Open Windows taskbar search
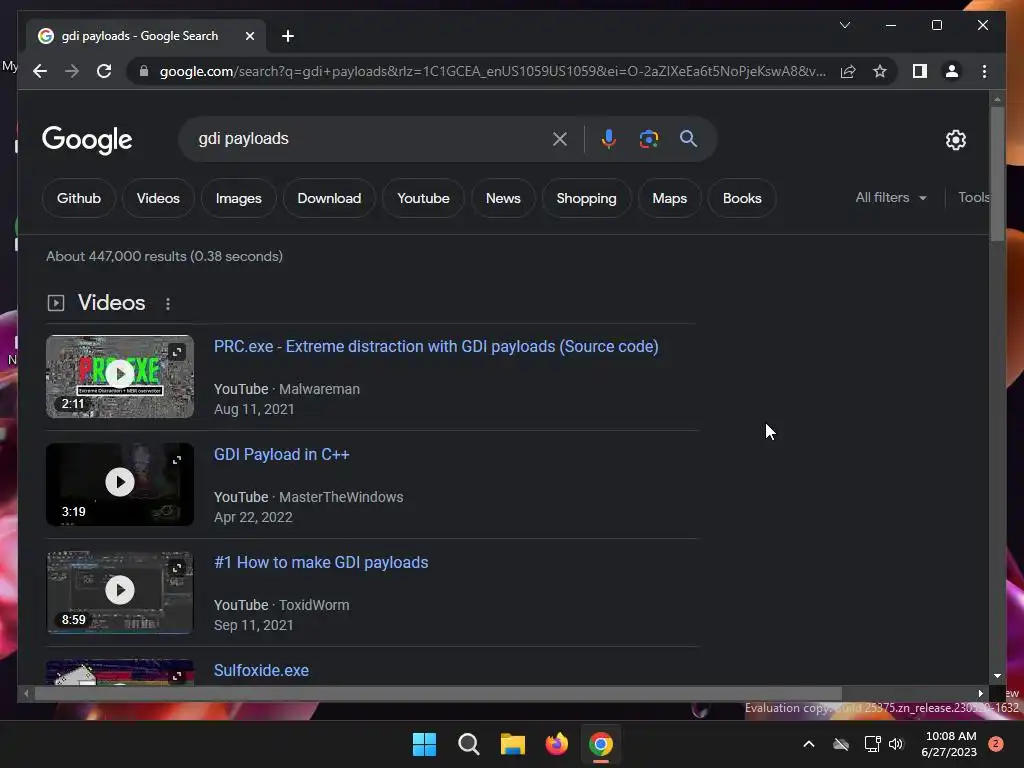The width and height of the screenshot is (1024, 768). click(x=468, y=744)
